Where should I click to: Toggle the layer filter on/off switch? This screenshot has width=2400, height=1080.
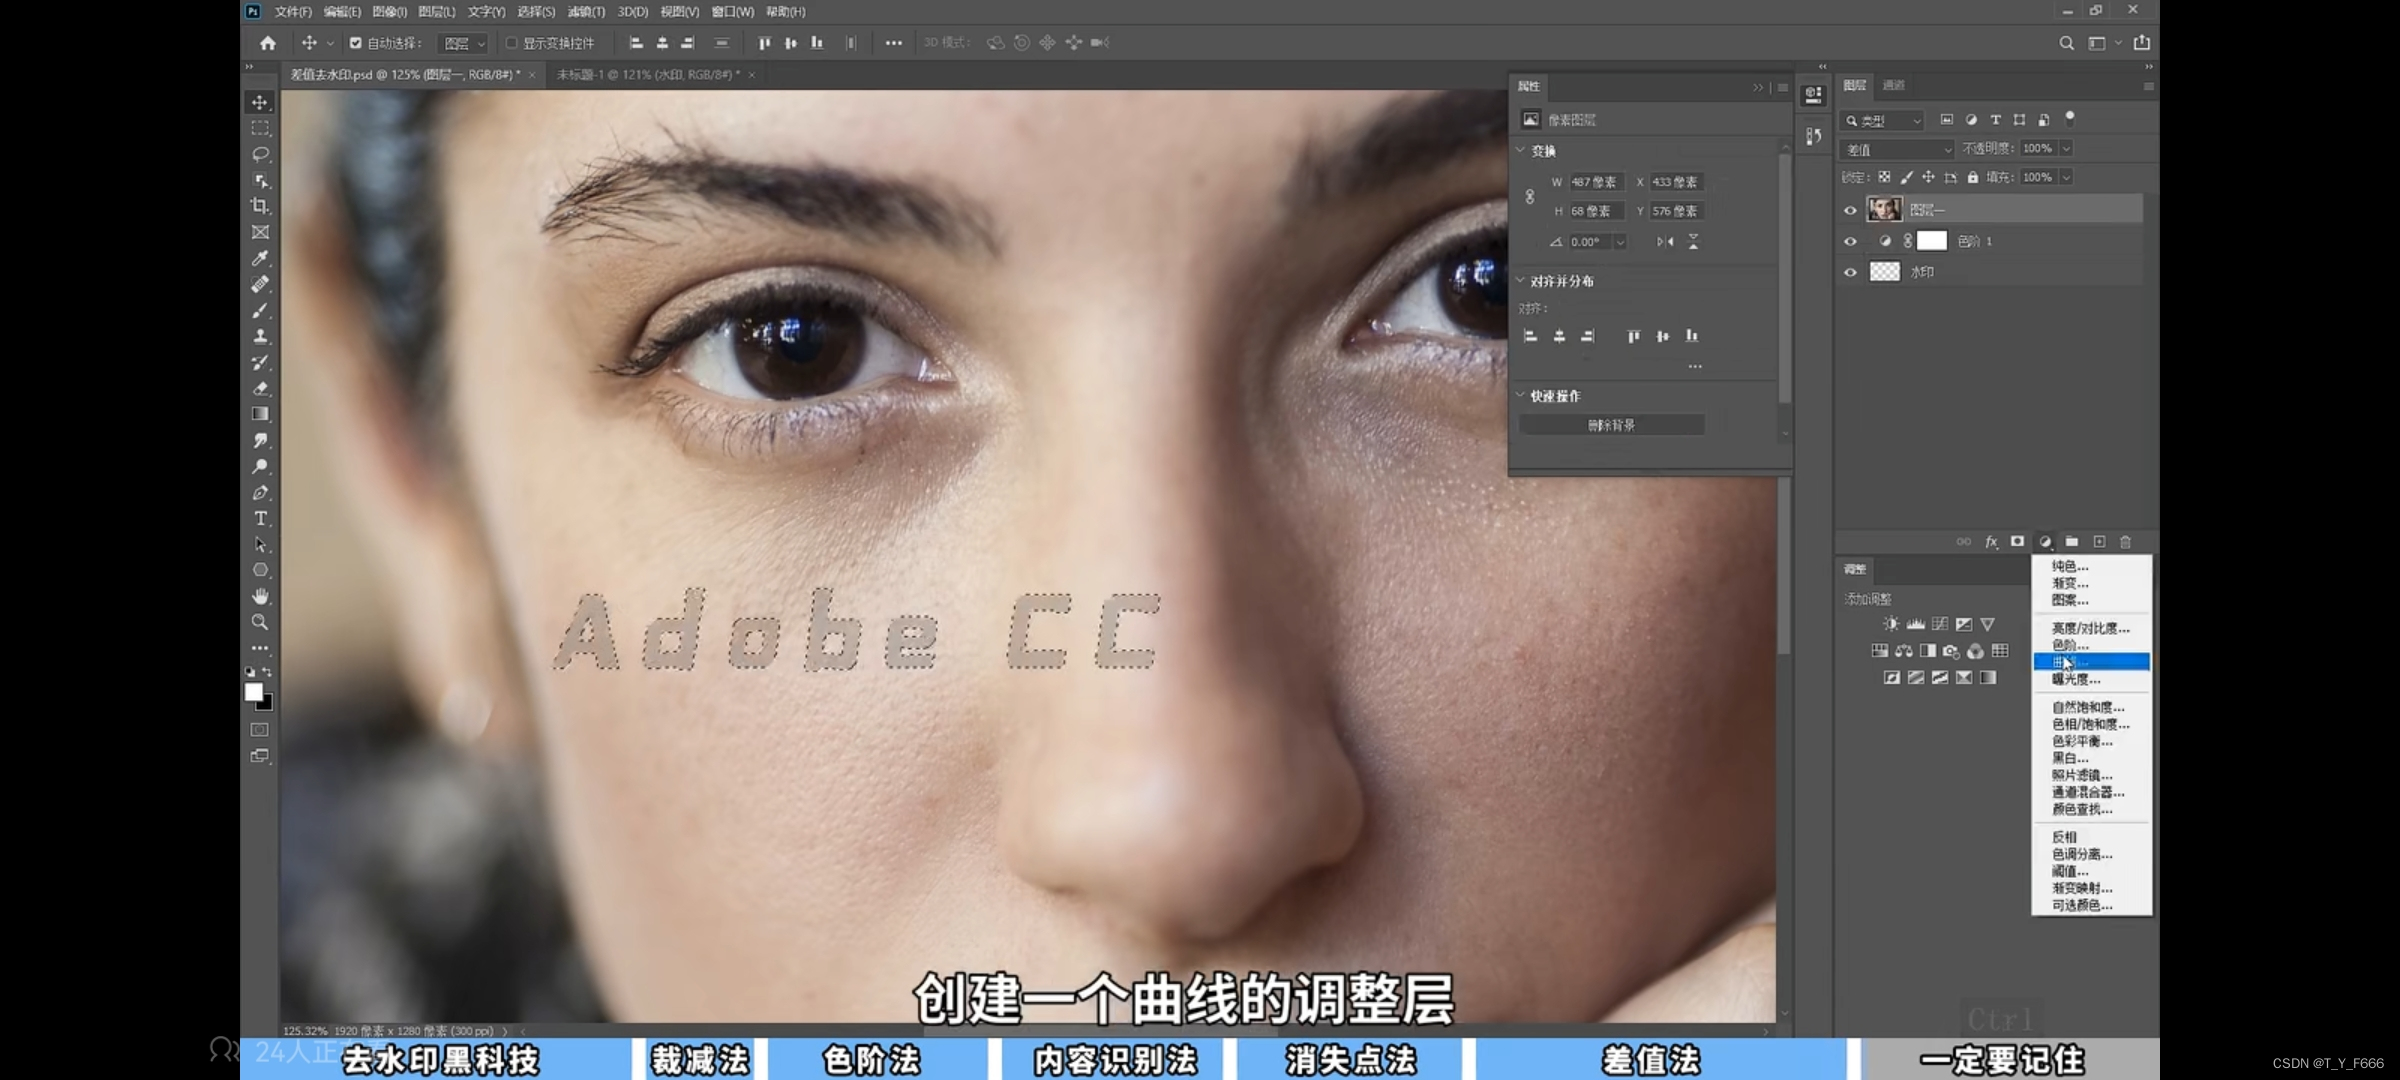coord(2070,118)
